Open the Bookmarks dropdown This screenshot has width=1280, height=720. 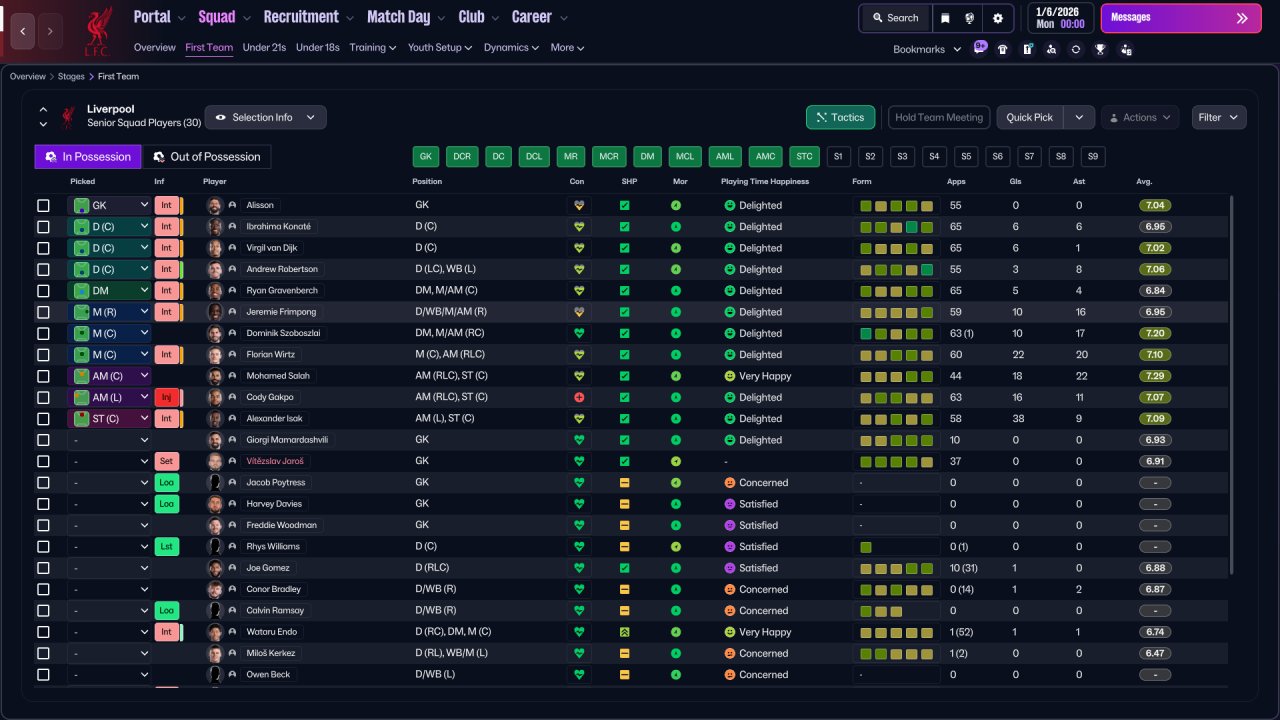click(x=927, y=49)
